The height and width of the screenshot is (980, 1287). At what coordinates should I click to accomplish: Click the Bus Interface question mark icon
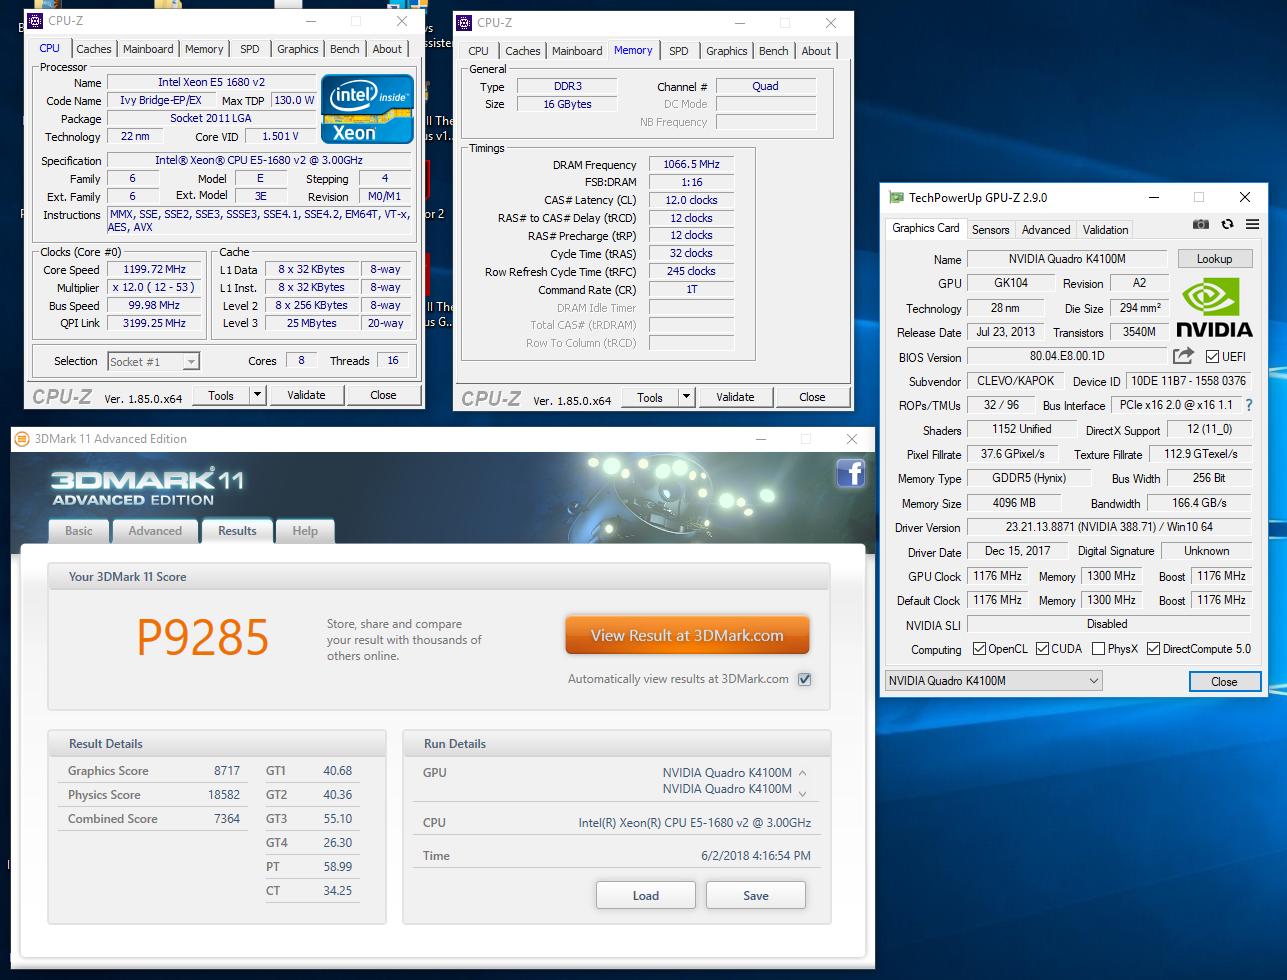click(x=1249, y=405)
